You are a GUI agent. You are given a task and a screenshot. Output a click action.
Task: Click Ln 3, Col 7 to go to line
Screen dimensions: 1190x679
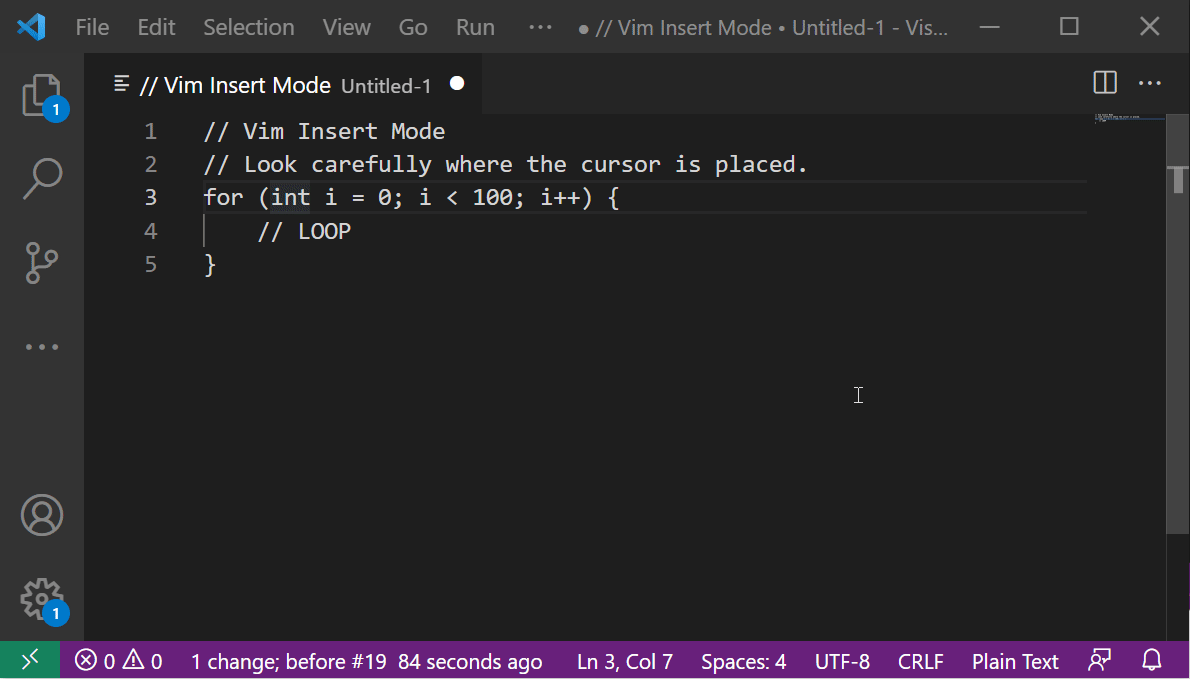coord(625,662)
